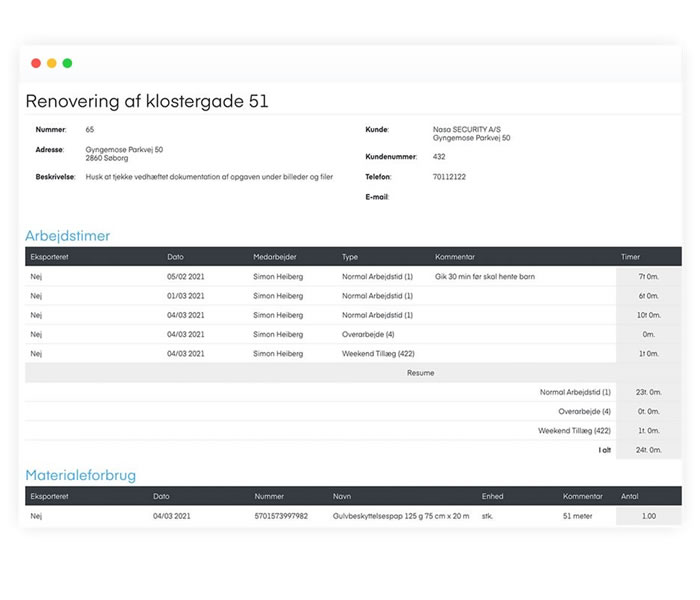
Task: Click Nej in the 01/03 2021 row
Action: pyautogui.click(x=36, y=296)
